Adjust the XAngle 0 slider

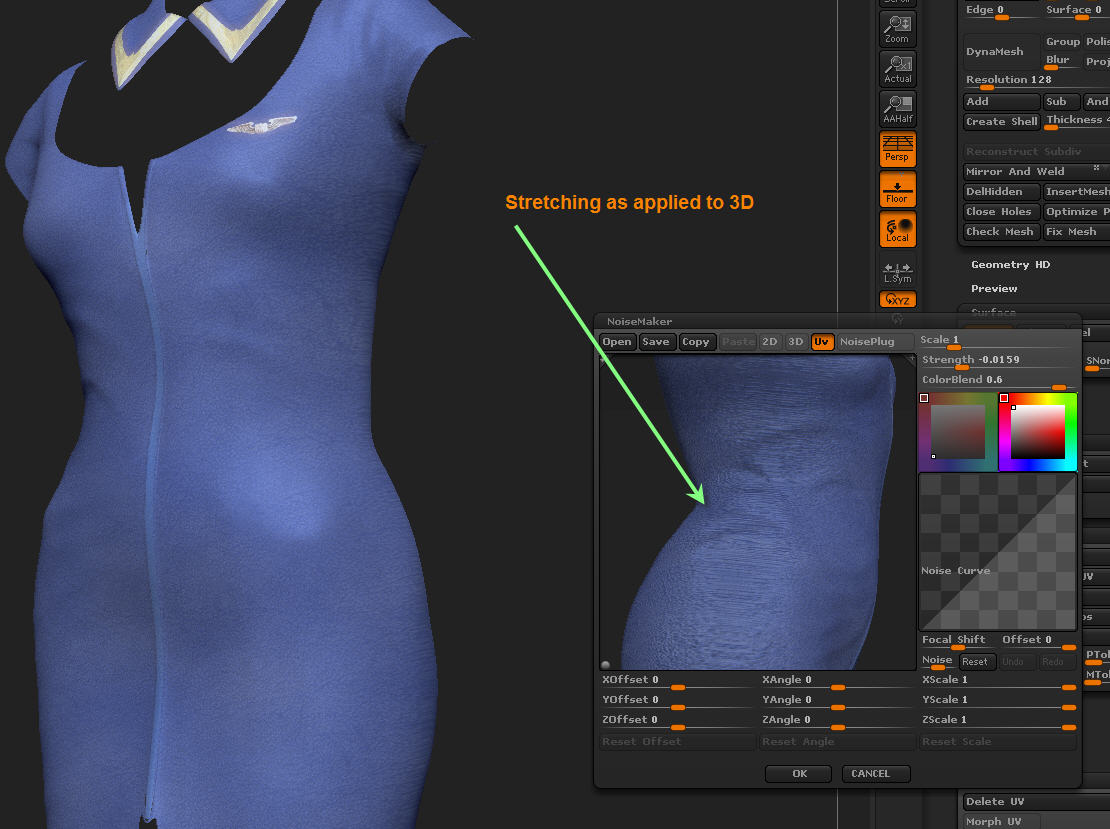(837, 681)
